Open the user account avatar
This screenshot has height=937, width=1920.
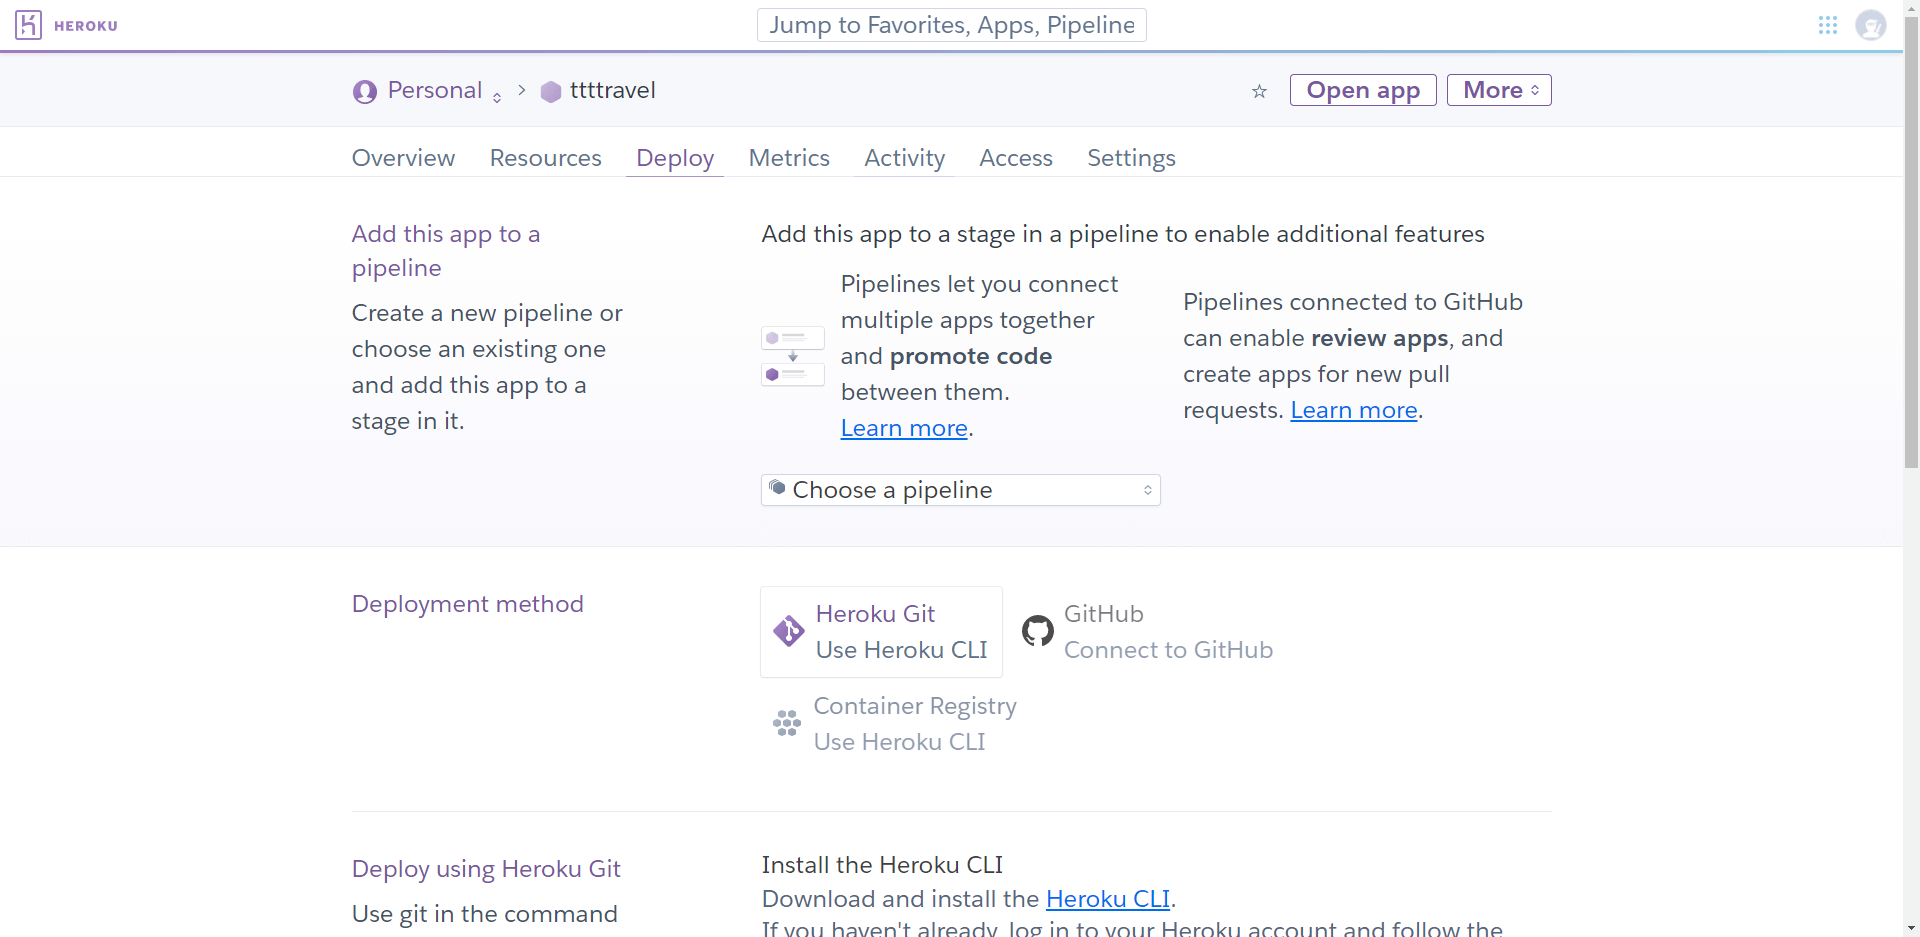pos(1870,25)
